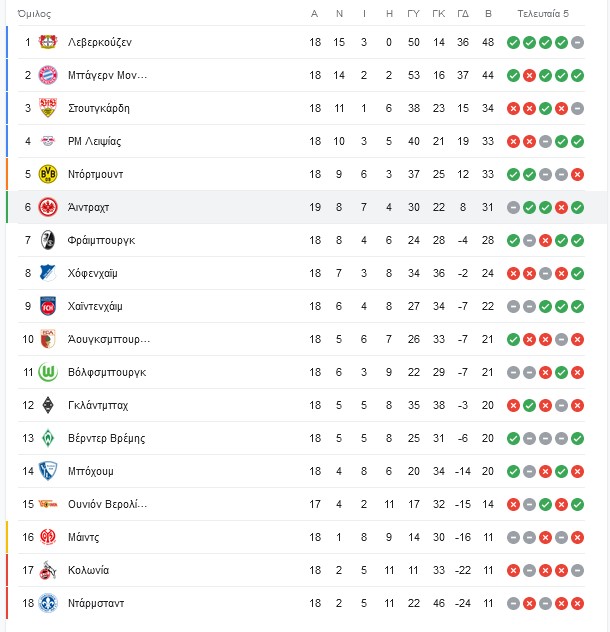Open the ΡΜ Λειψίας team link
This screenshot has height=632, width=610.
click(x=94, y=141)
